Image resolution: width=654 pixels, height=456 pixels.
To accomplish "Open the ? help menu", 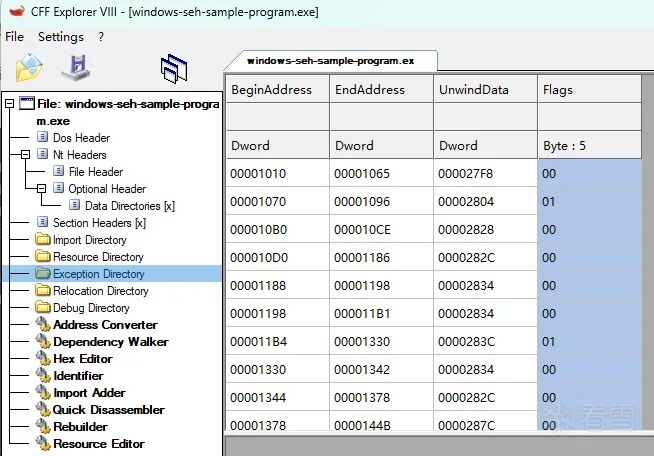I will pyautogui.click(x=101, y=37).
